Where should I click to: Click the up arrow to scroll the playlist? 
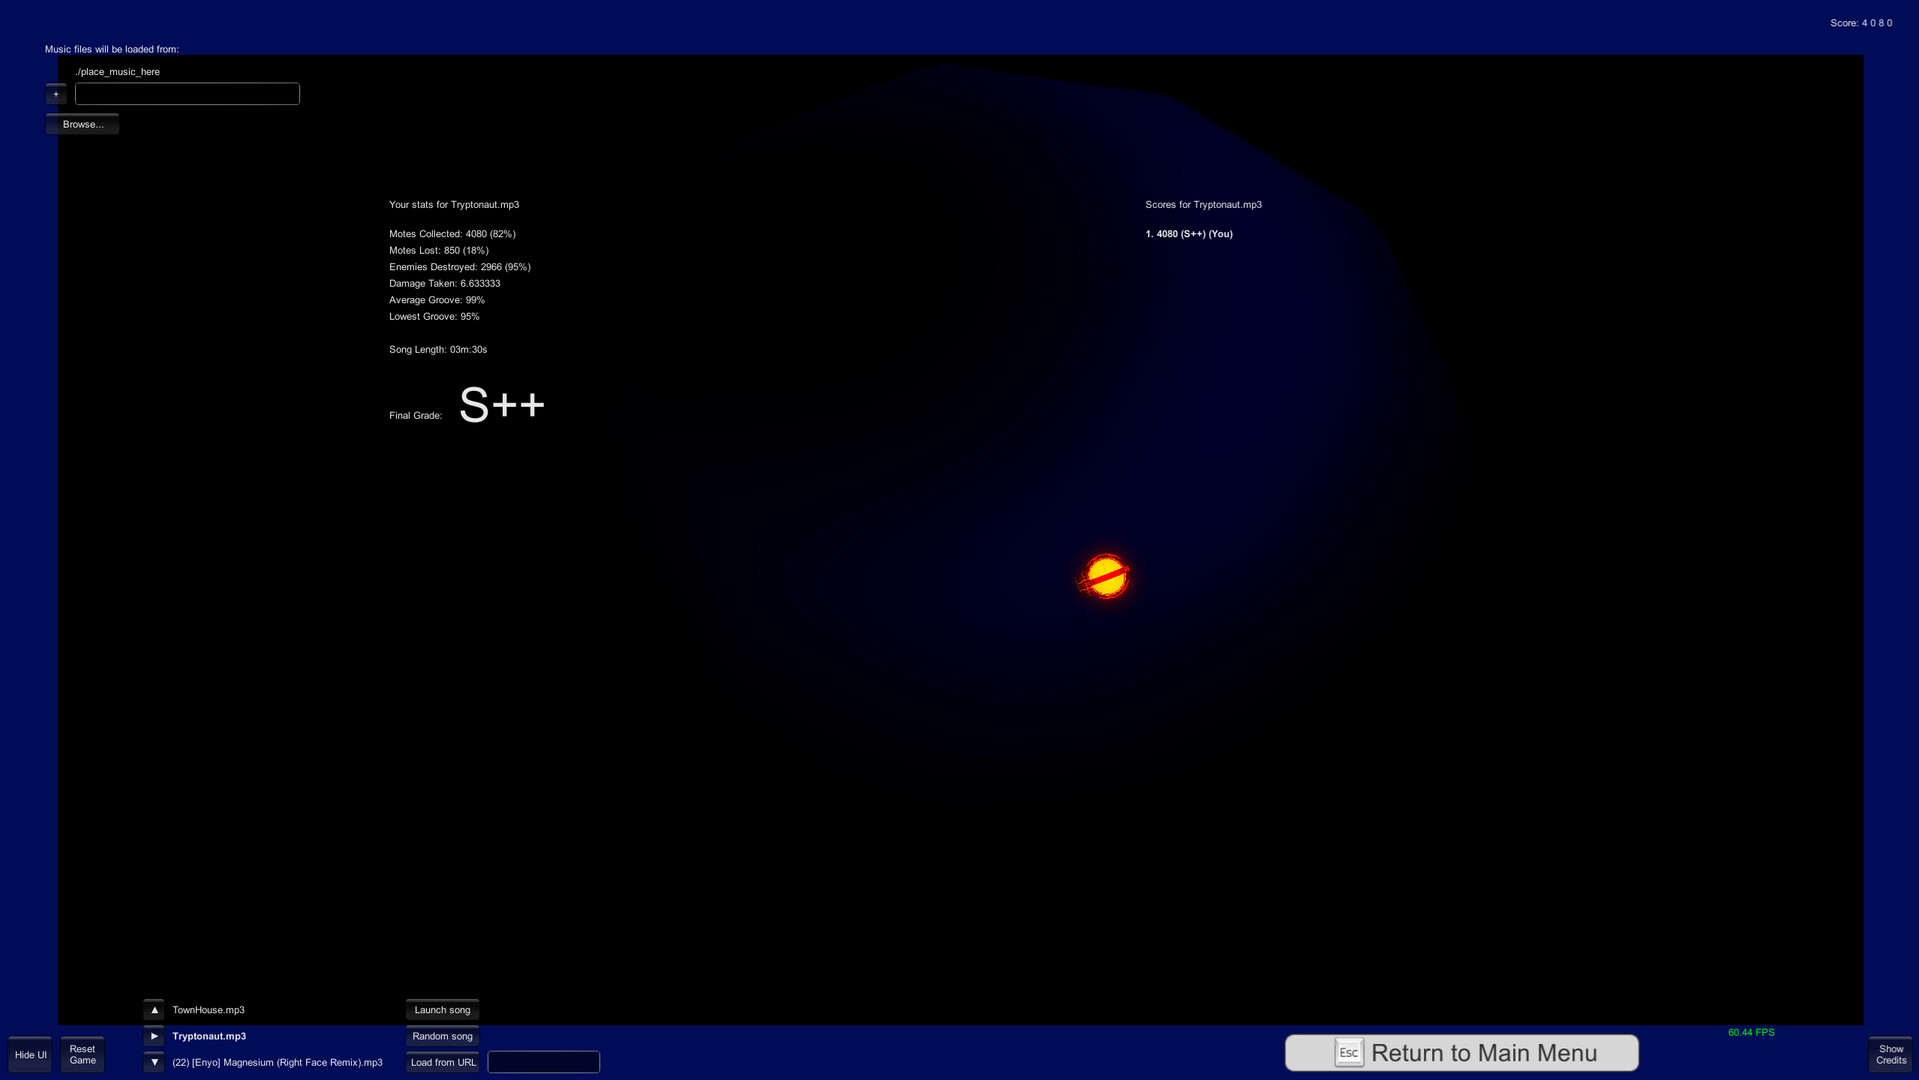tap(153, 1010)
